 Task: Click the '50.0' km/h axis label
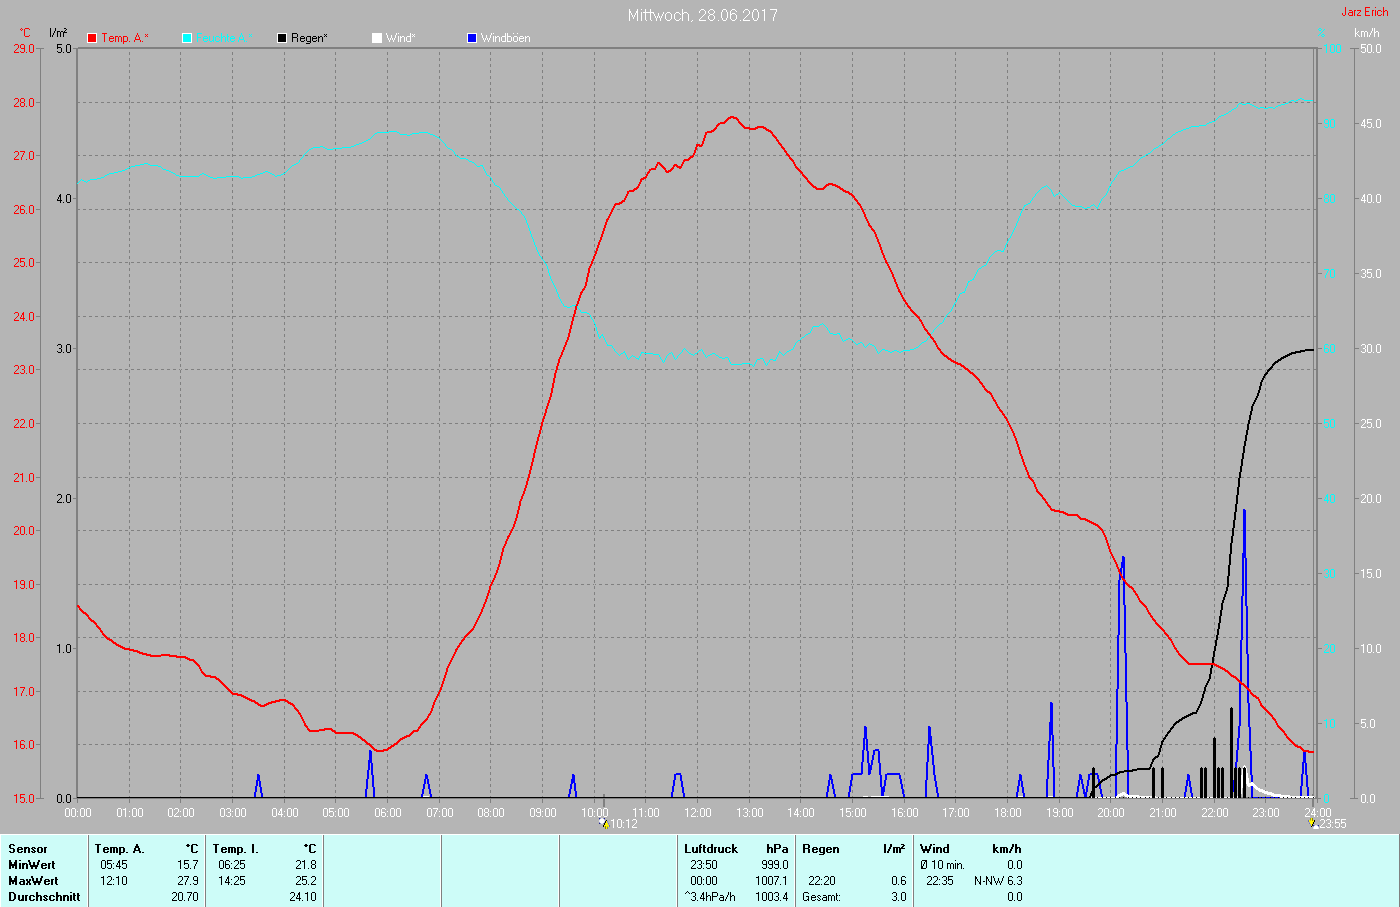[1370, 48]
